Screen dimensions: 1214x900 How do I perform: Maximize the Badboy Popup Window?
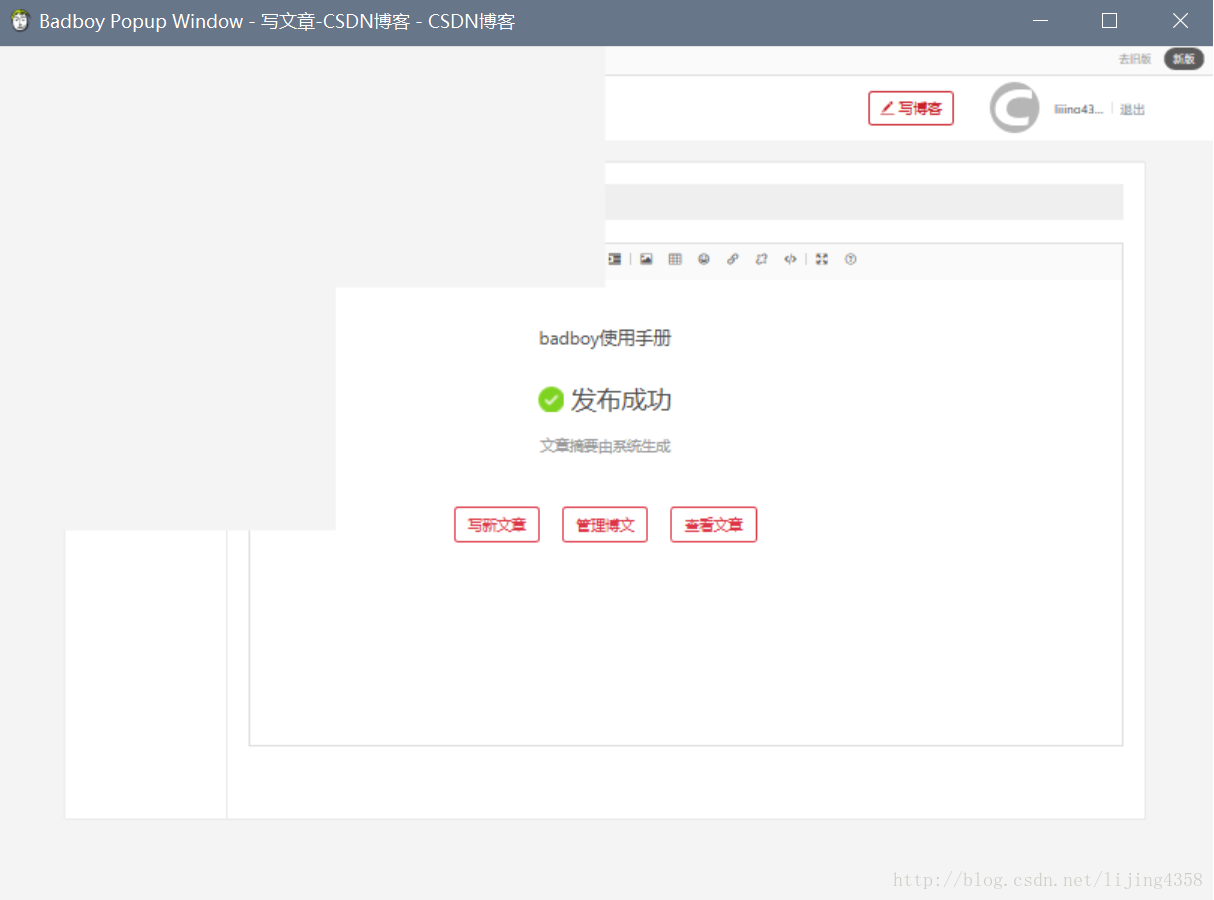click(x=1109, y=21)
